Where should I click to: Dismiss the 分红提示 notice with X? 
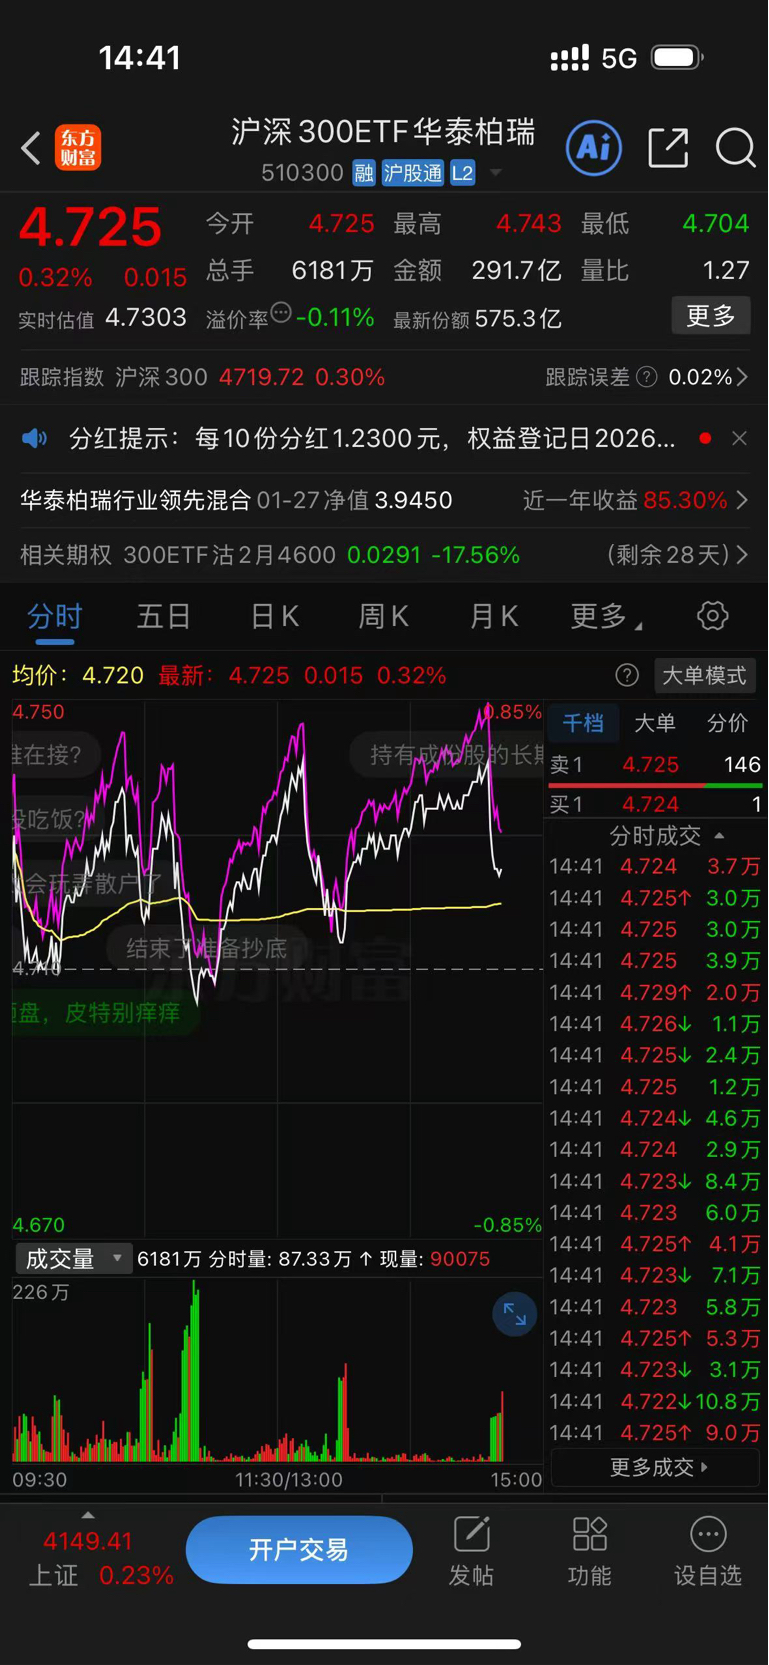(739, 438)
